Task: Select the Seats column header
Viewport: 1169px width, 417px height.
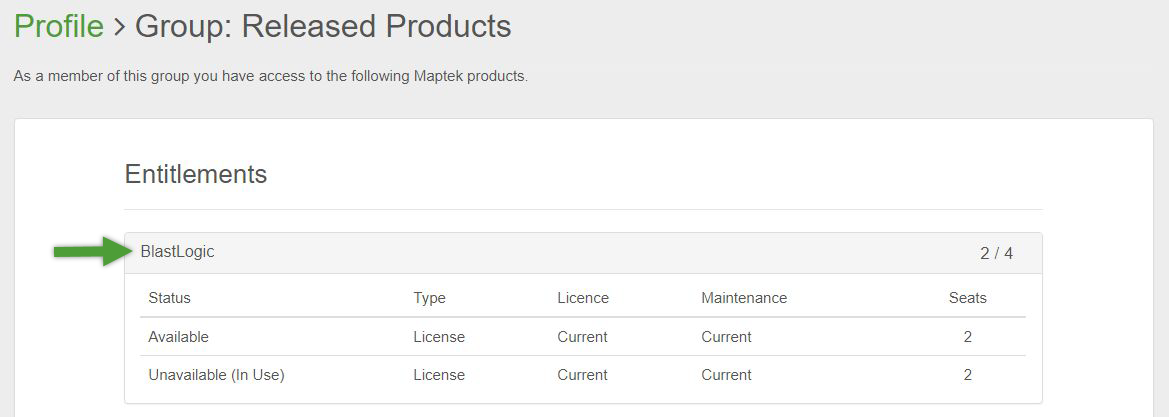Action: click(x=967, y=298)
